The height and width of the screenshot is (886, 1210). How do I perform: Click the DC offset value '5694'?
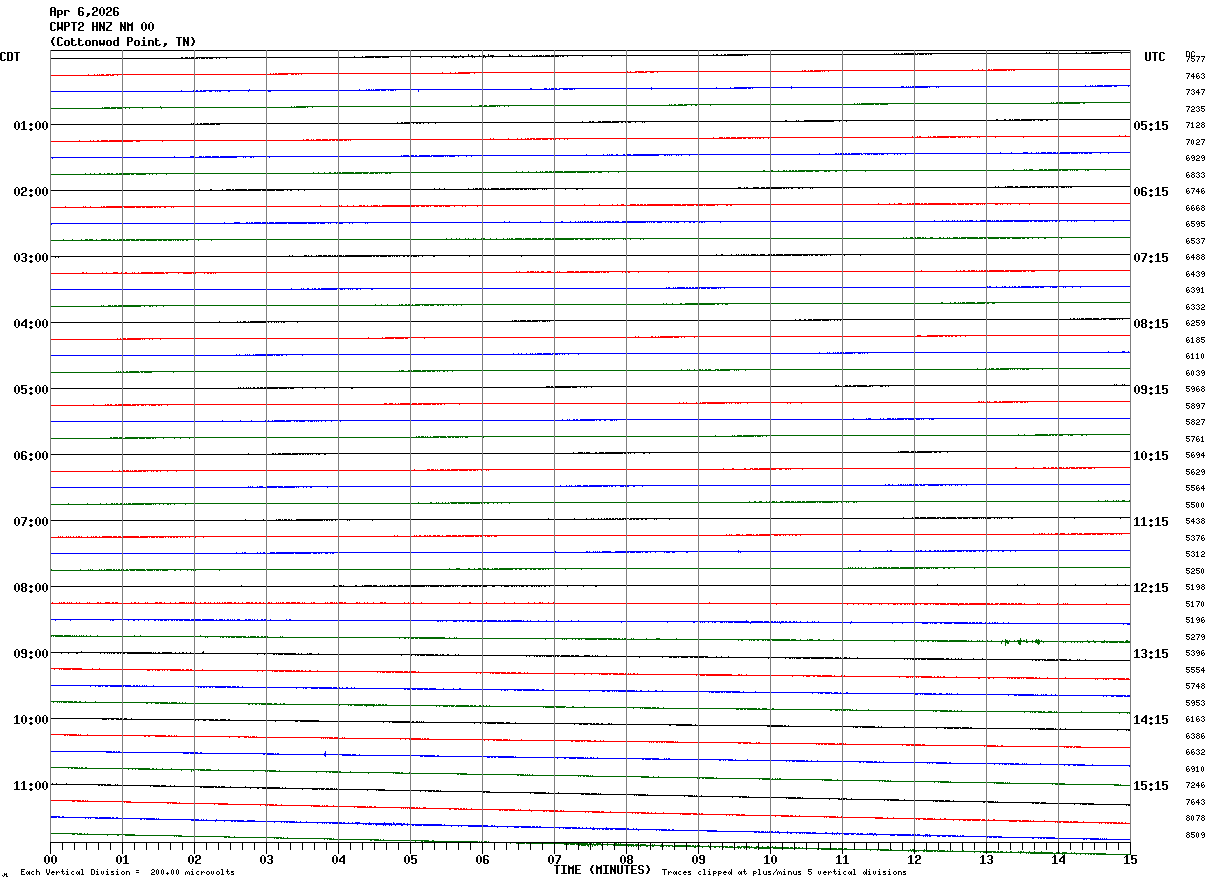pyautogui.click(x=1195, y=456)
